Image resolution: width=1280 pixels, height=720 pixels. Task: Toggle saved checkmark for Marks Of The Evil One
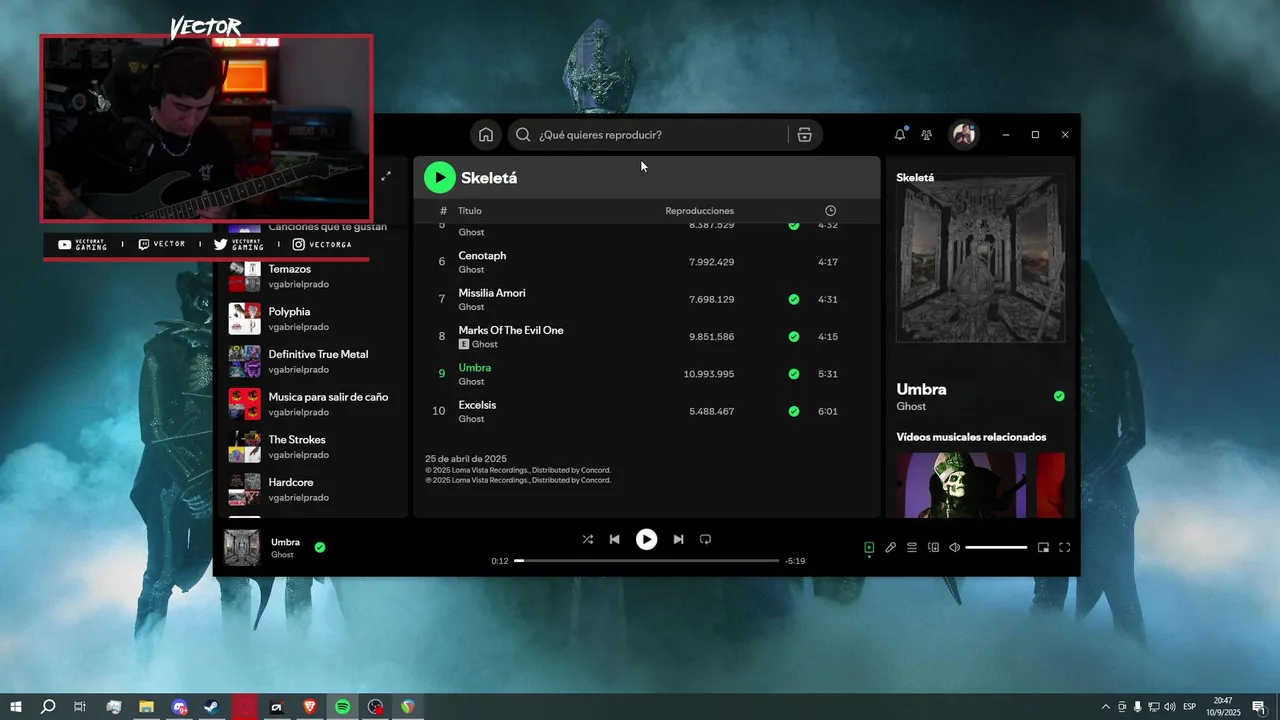[x=794, y=337]
